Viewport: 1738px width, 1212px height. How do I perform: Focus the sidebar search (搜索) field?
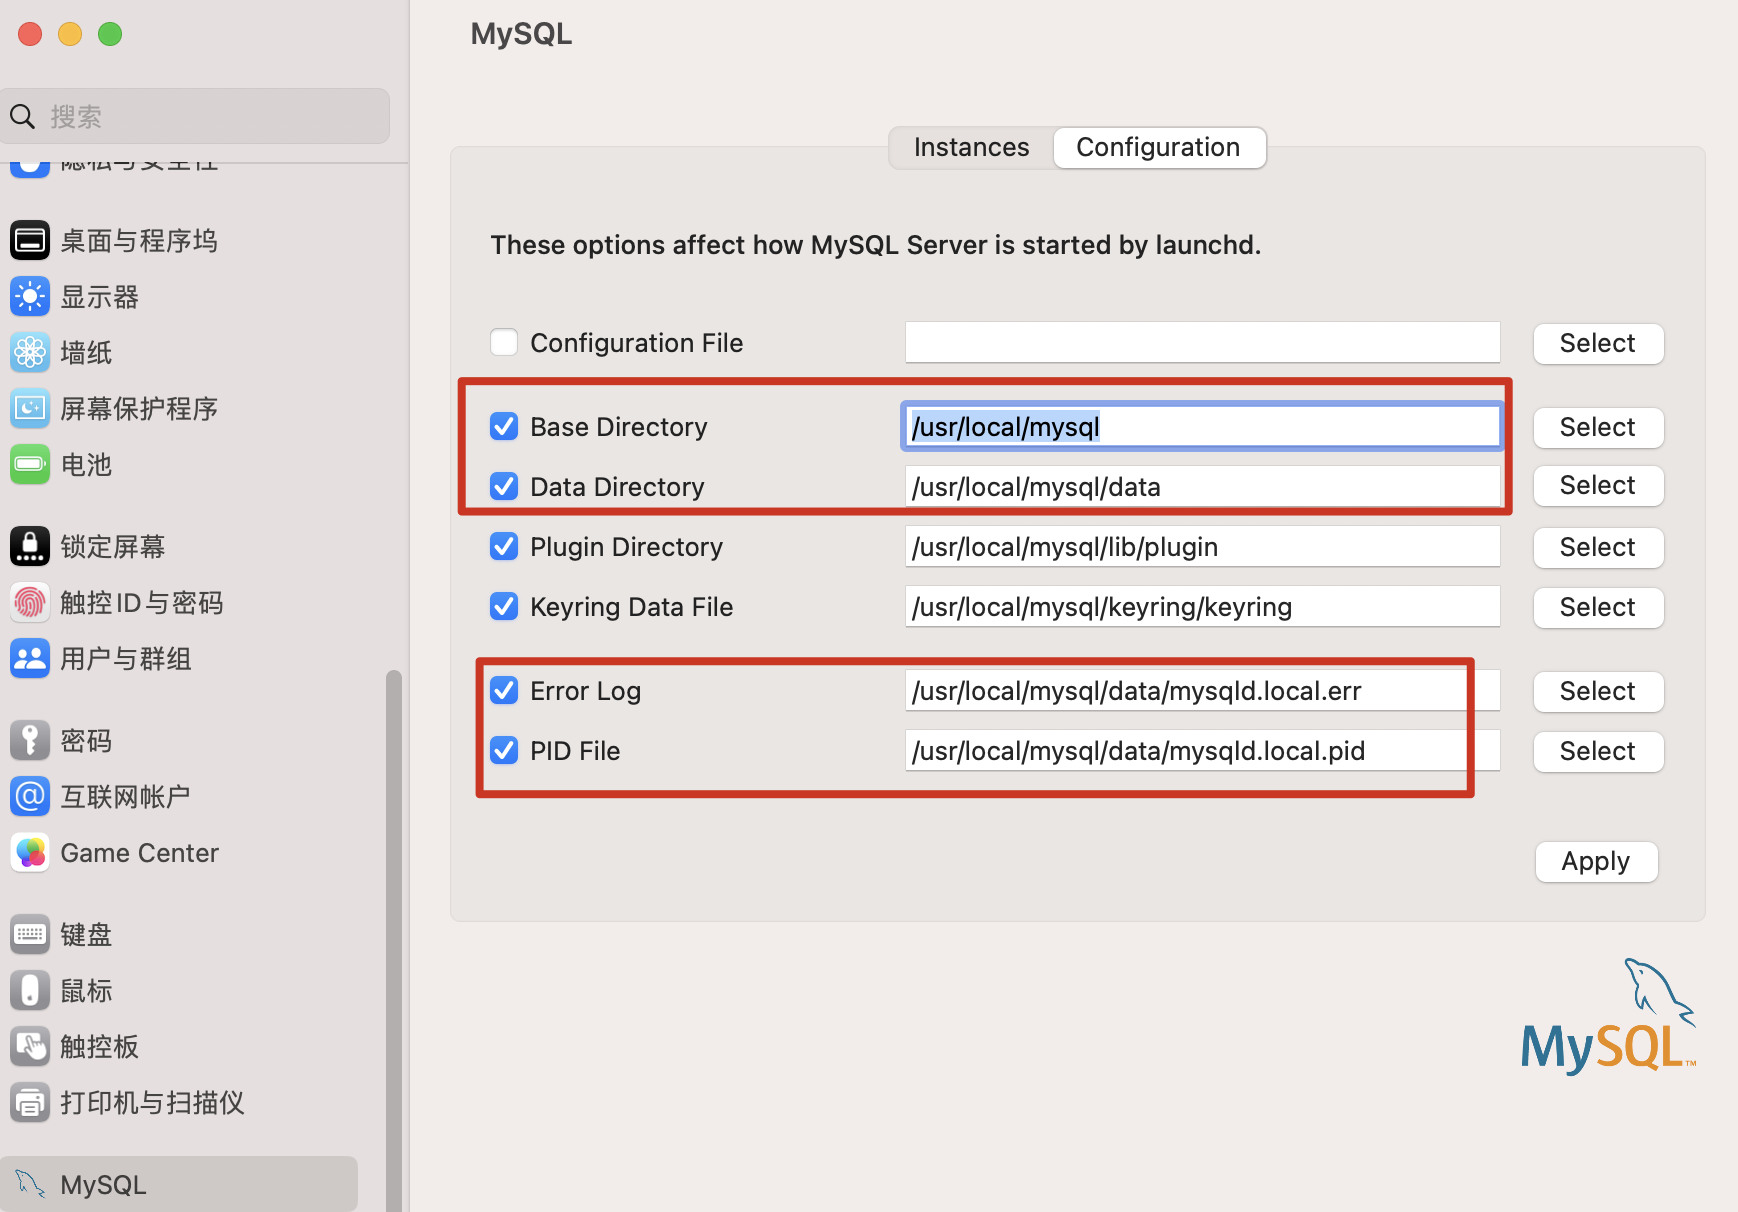pyautogui.click(x=195, y=116)
